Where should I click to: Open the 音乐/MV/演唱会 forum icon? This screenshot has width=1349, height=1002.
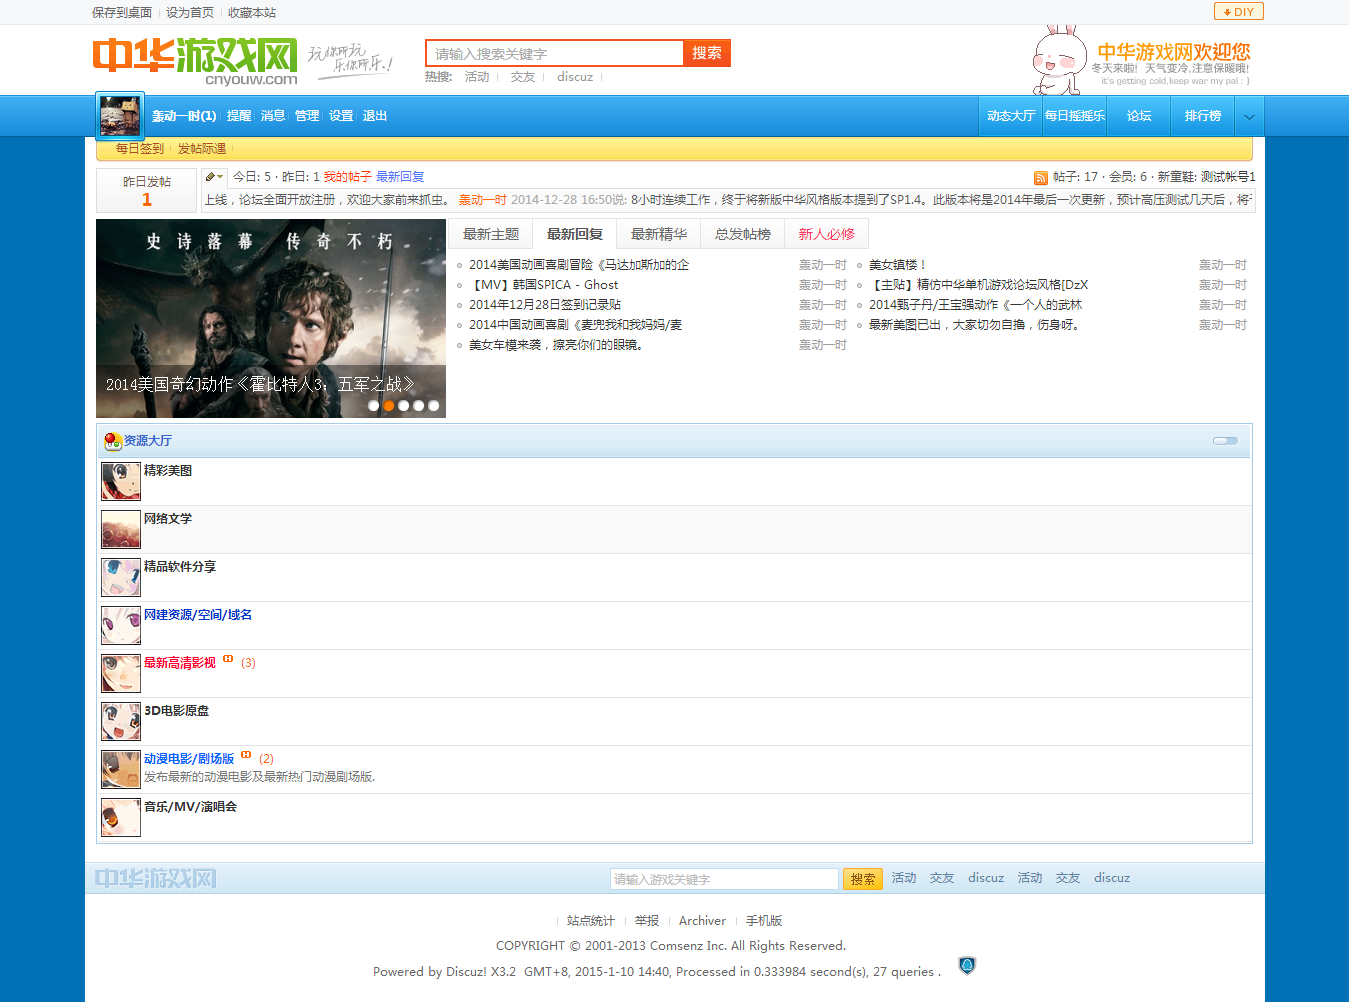point(121,818)
